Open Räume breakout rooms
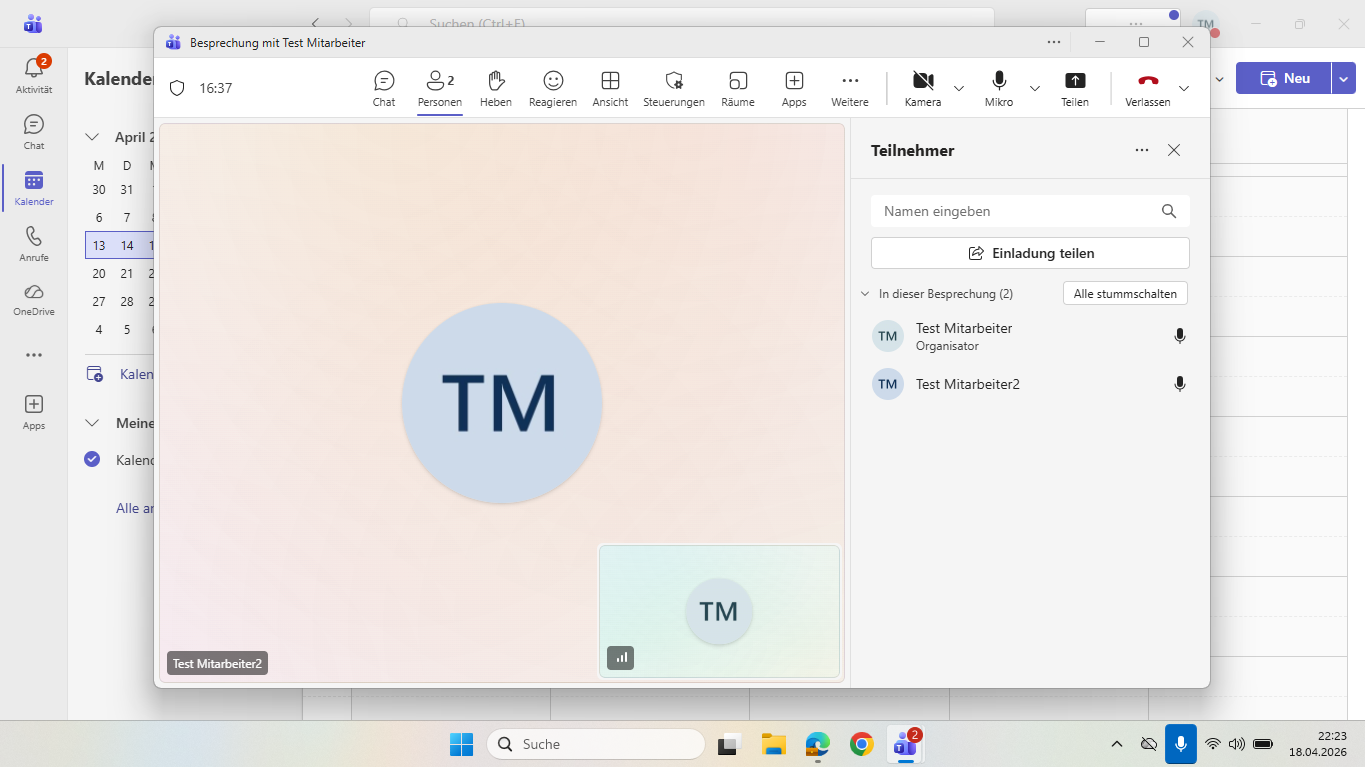 [x=738, y=88]
